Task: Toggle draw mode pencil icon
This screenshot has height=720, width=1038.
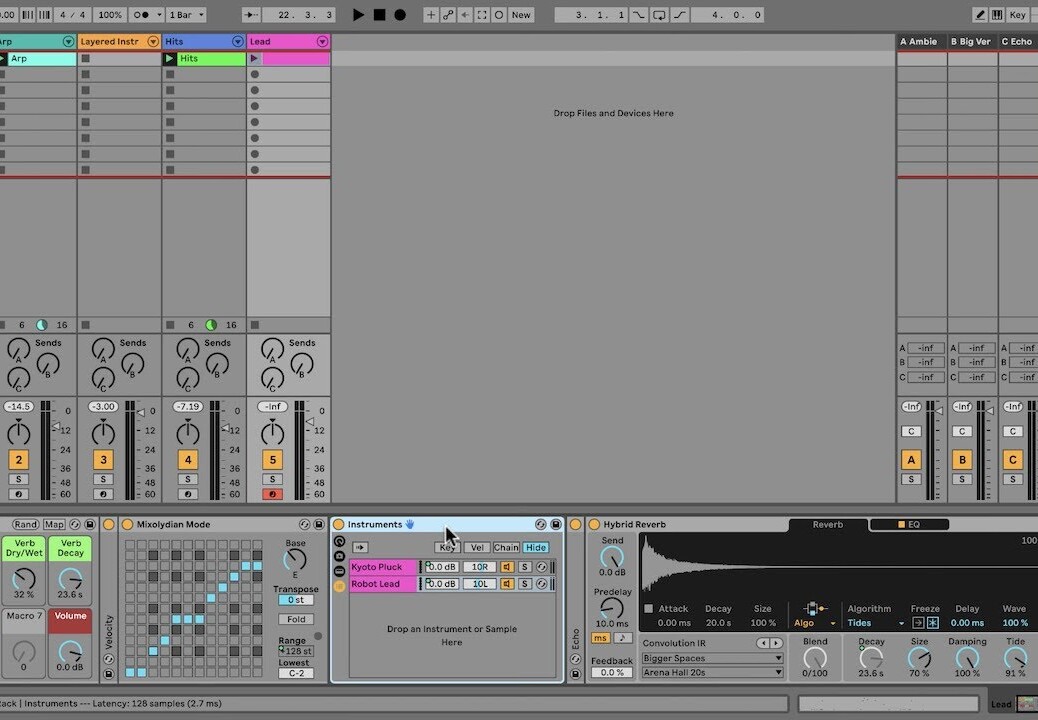Action: coord(980,15)
